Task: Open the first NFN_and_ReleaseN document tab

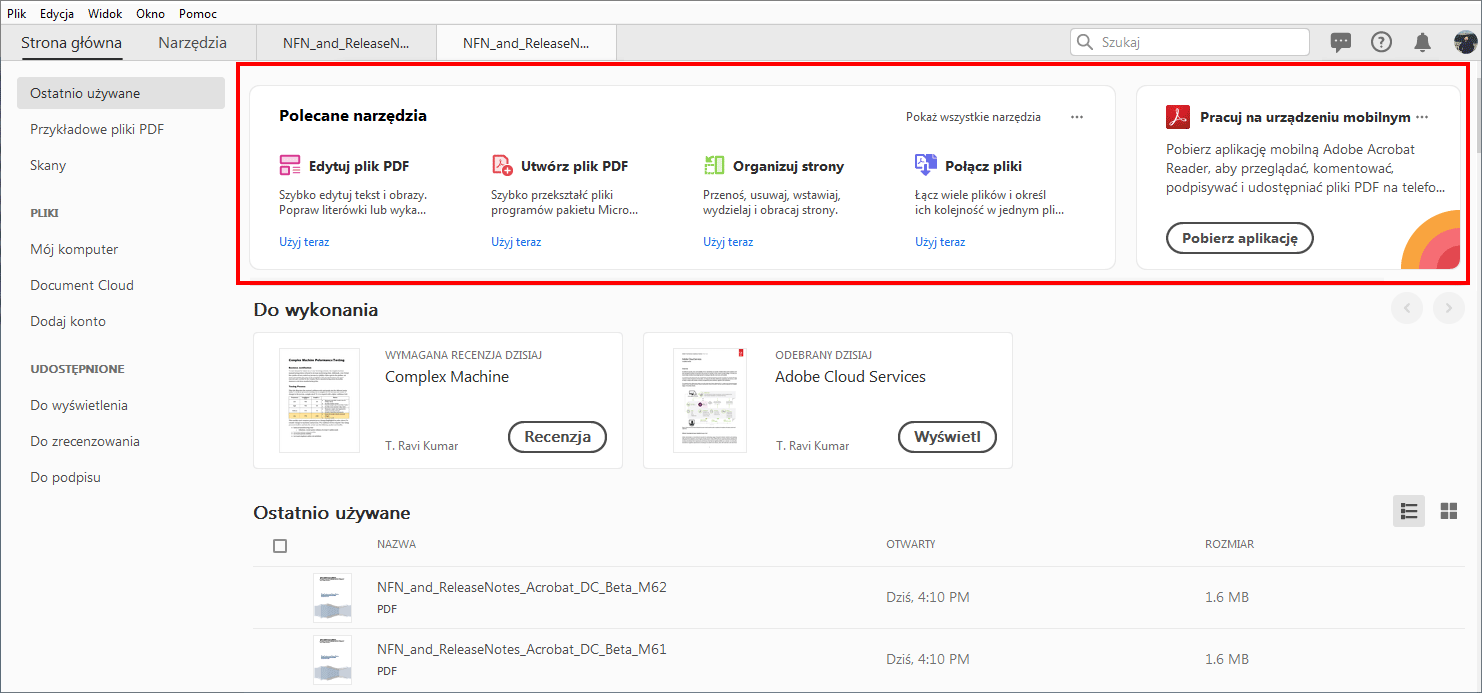Action: [x=346, y=43]
